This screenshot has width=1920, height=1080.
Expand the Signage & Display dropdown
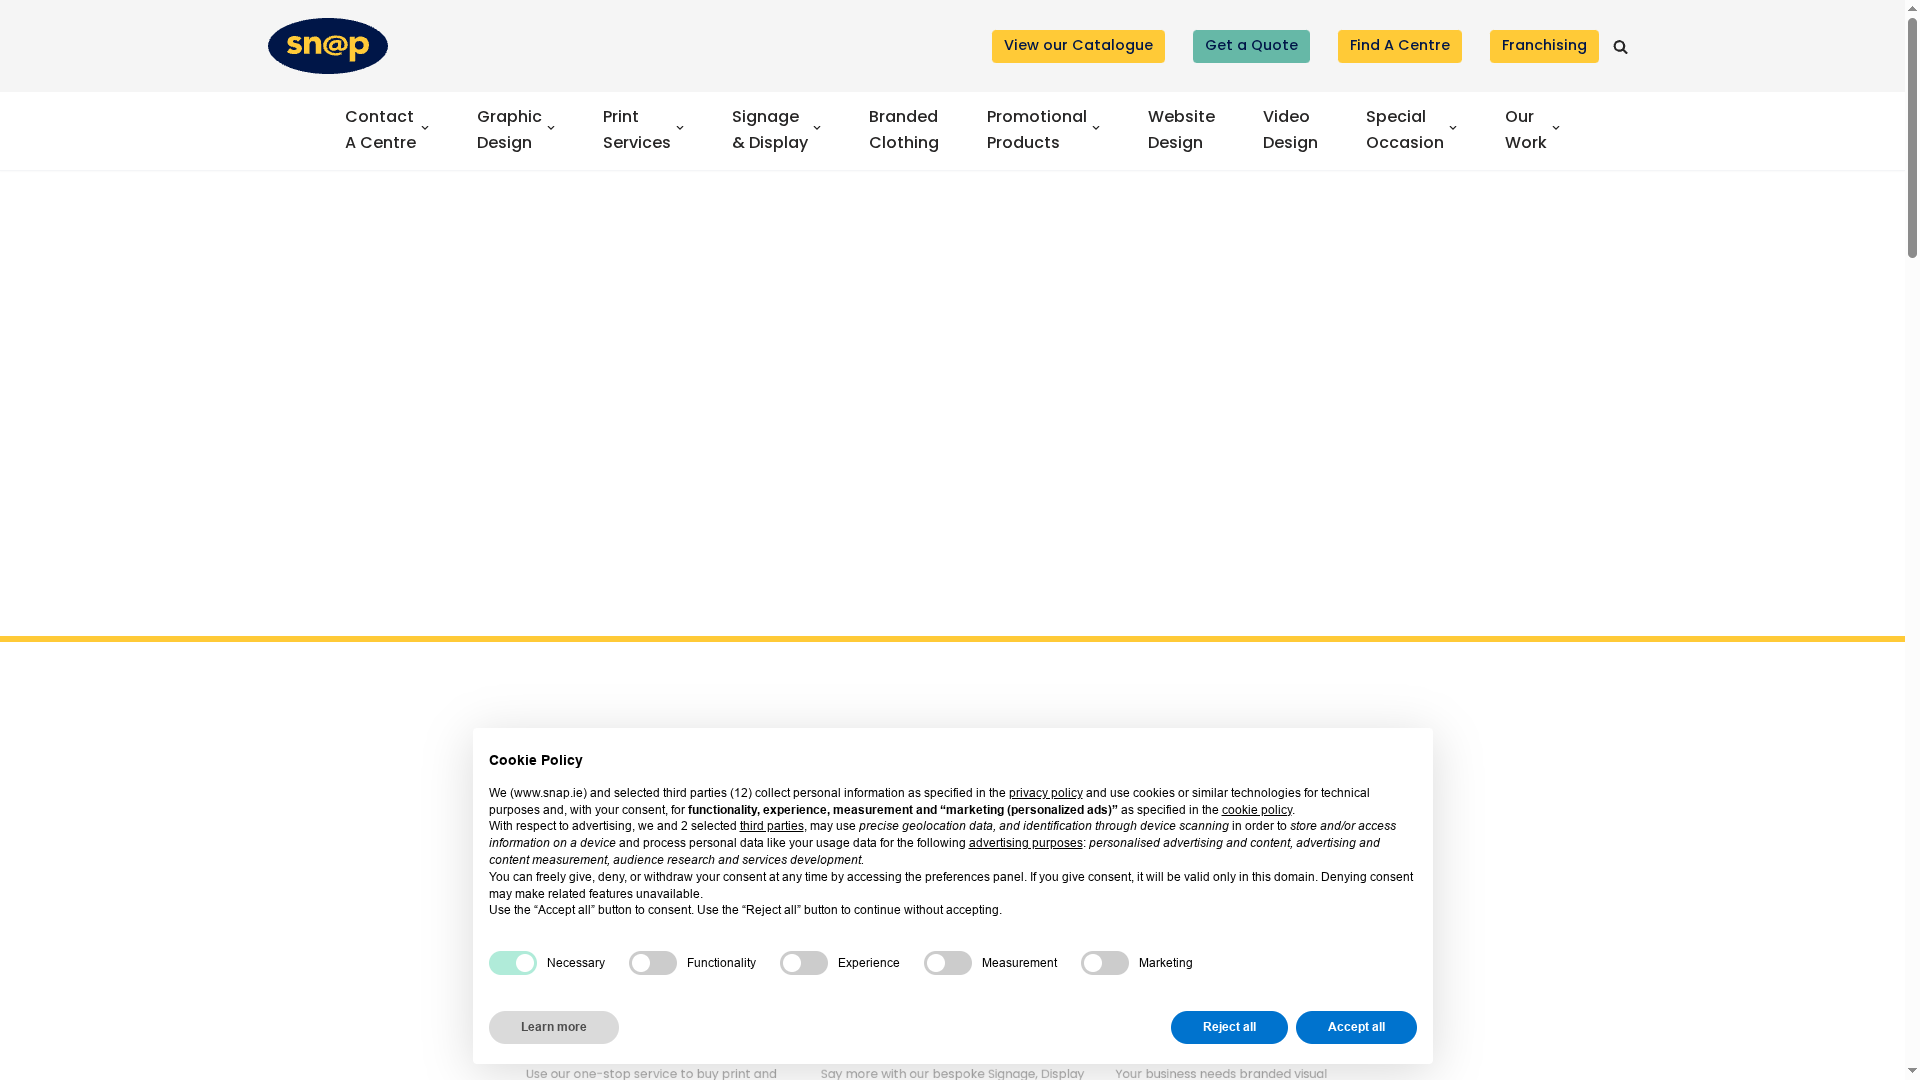coord(817,129)
